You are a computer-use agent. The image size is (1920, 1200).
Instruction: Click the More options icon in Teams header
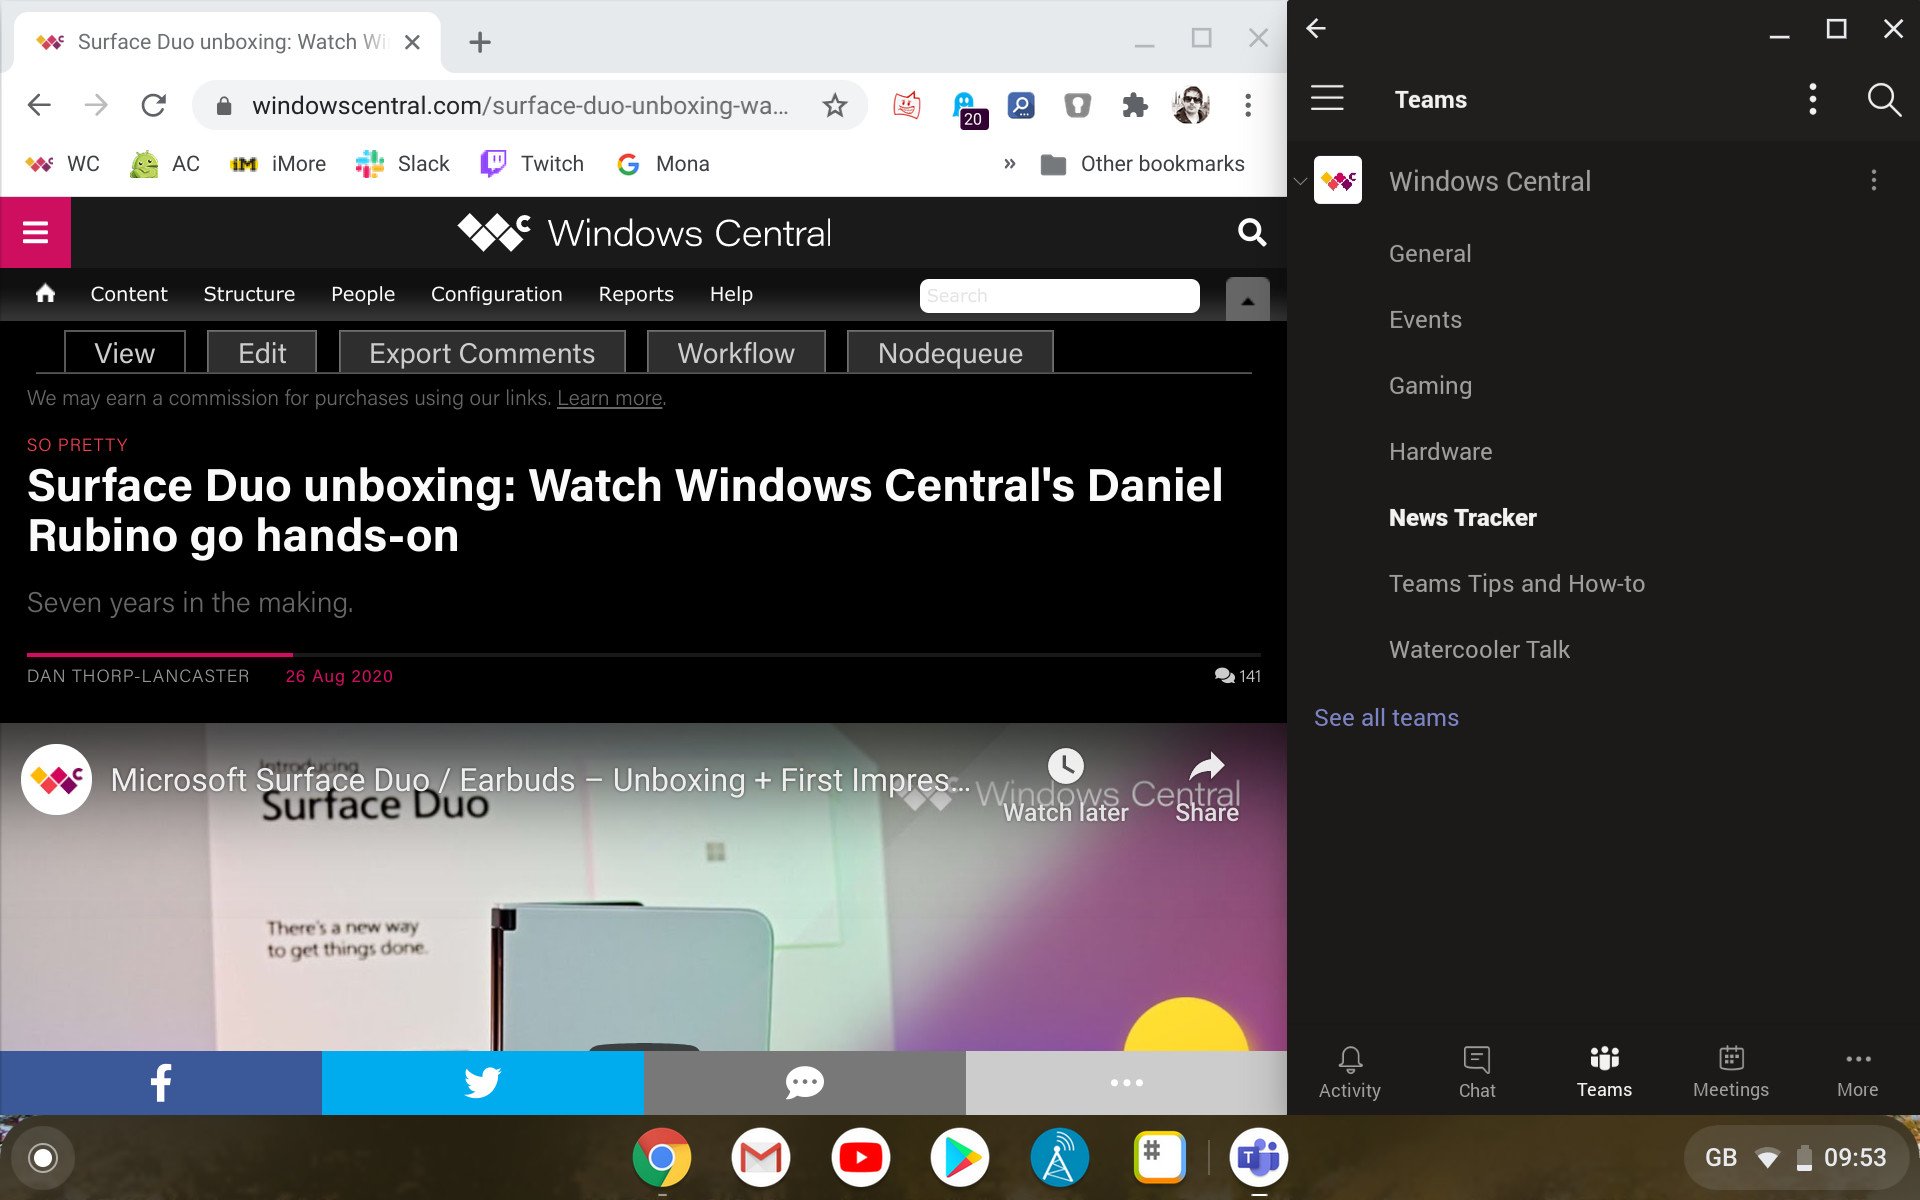[1812, 100]
